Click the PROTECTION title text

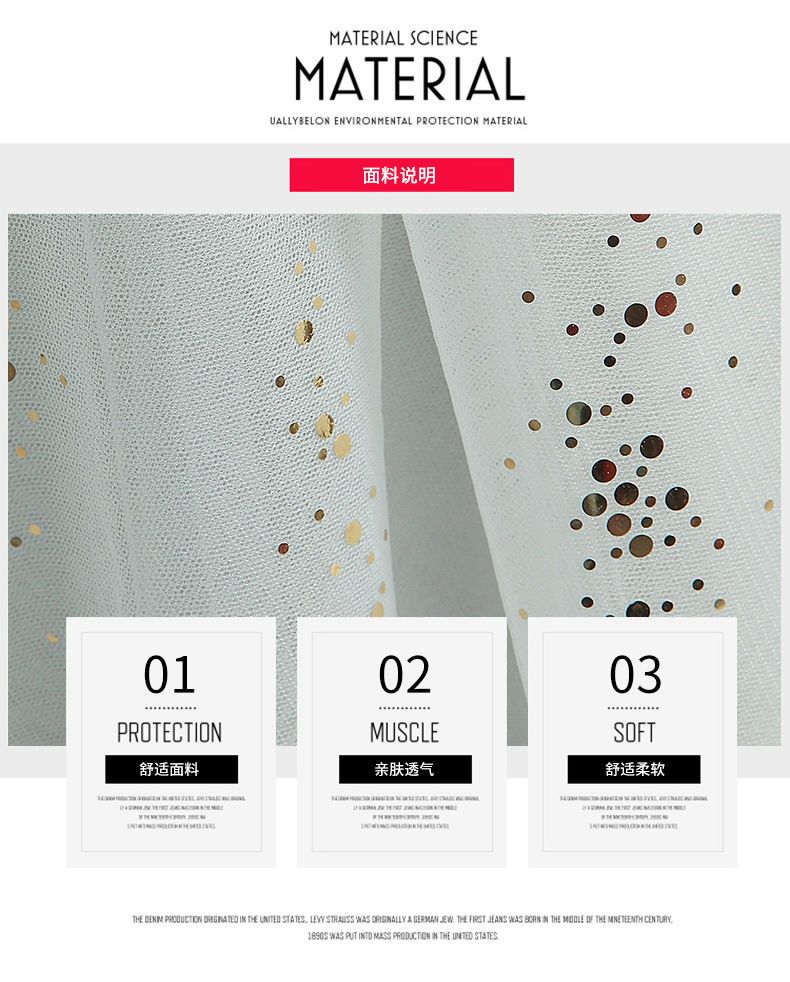pyautogui.click(x=170, y=732)
